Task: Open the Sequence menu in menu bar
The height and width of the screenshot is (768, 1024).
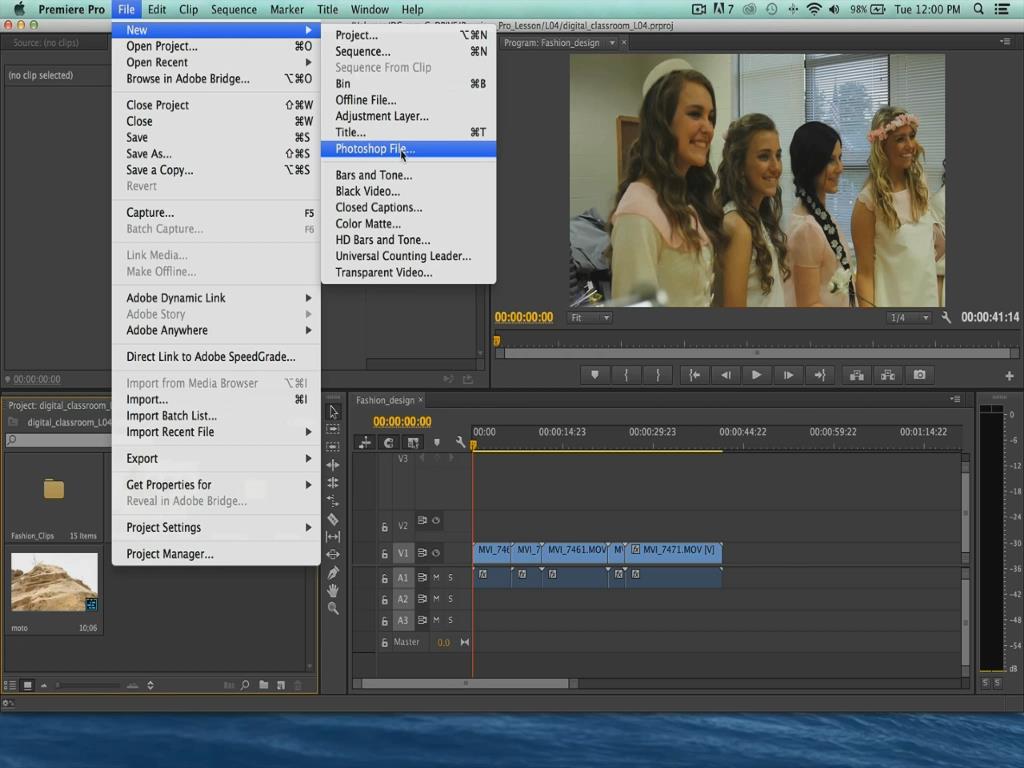Action: pos(233,9)
